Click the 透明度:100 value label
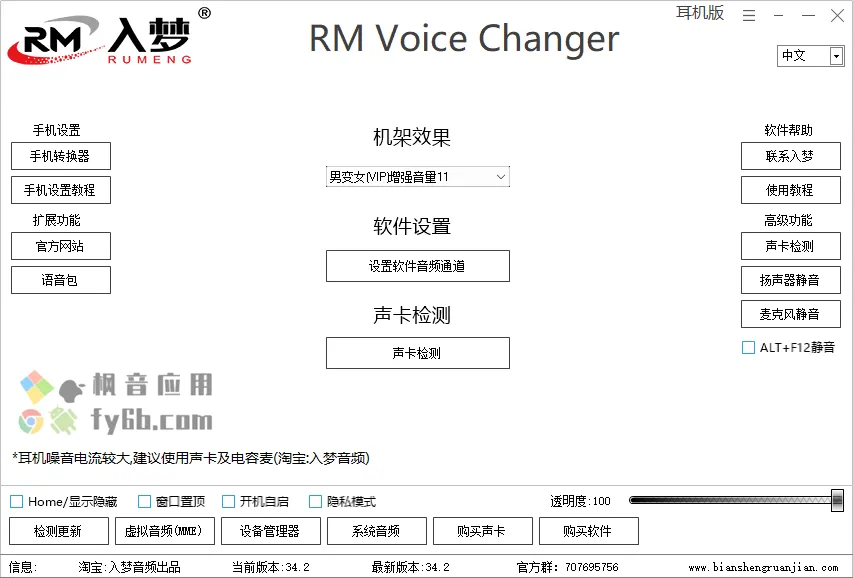 [580, 501]
